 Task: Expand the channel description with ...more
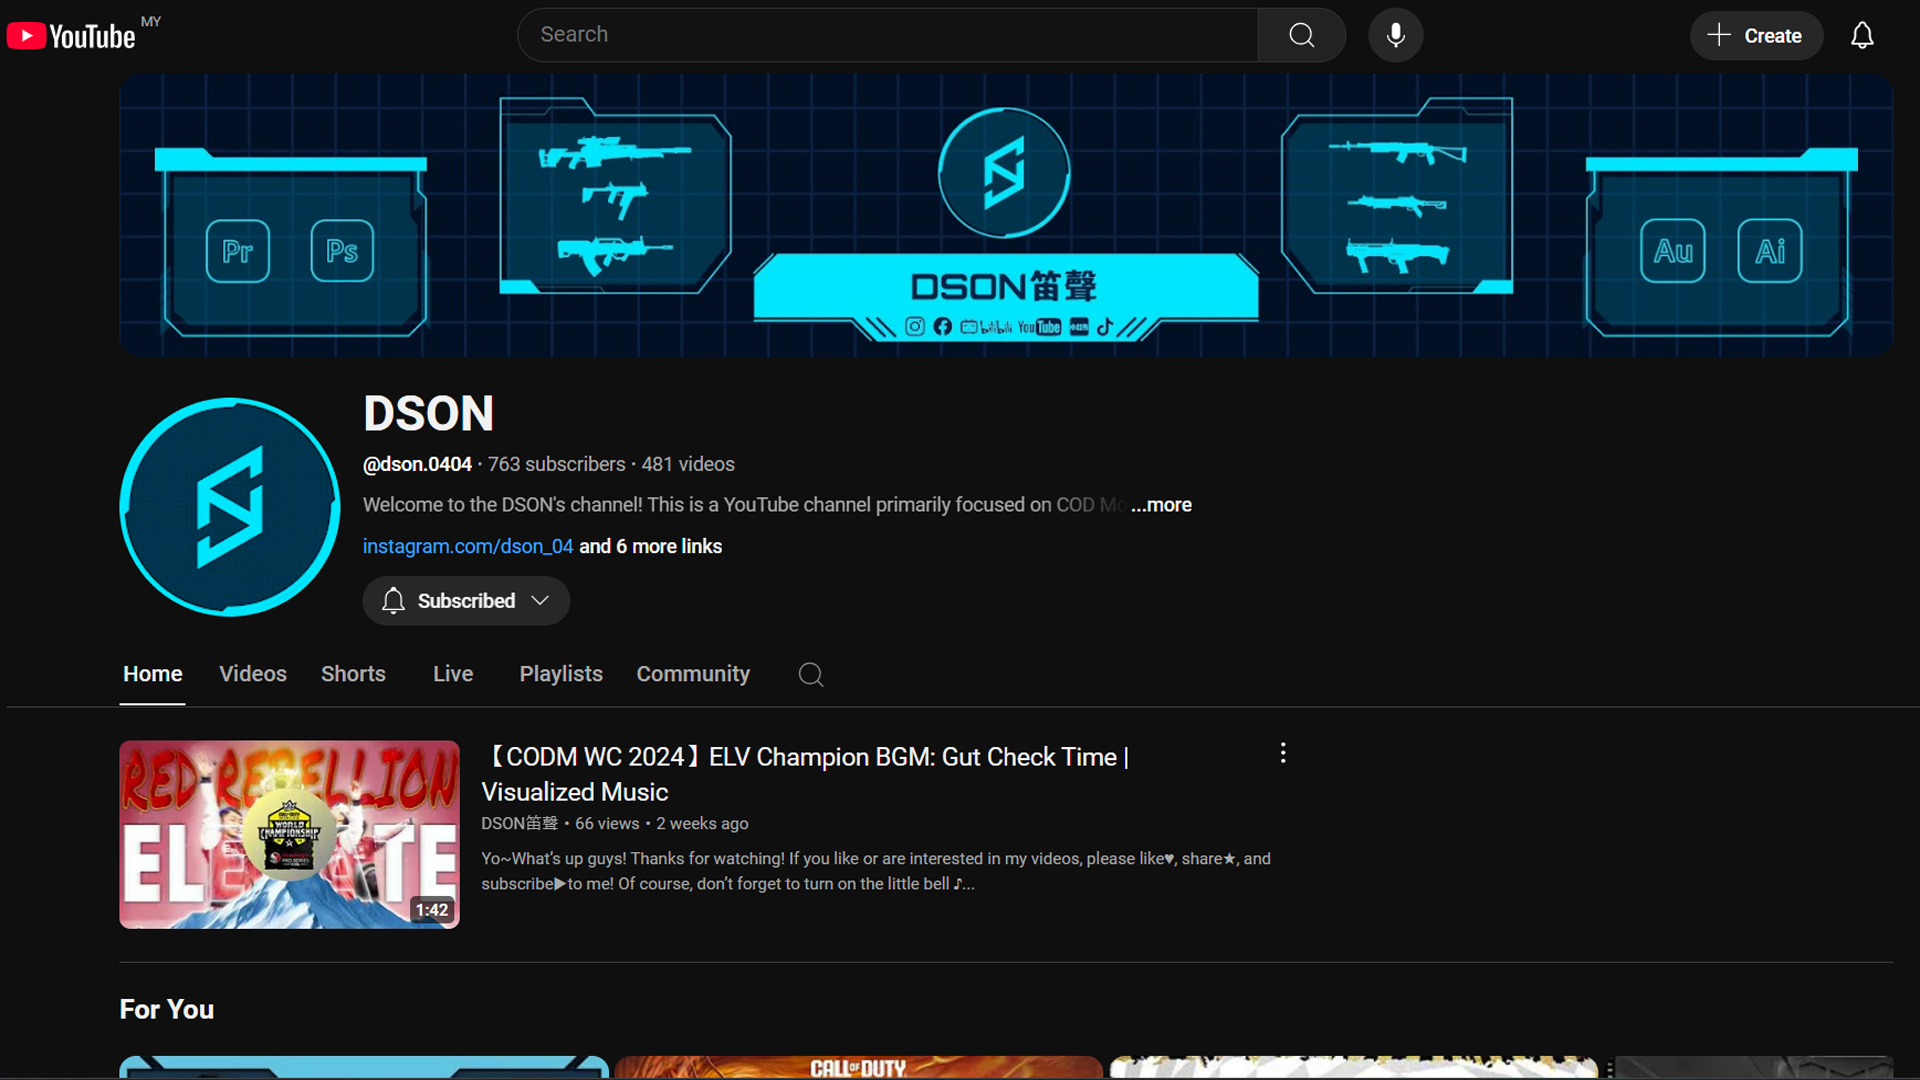click(x=1160, y=505)
